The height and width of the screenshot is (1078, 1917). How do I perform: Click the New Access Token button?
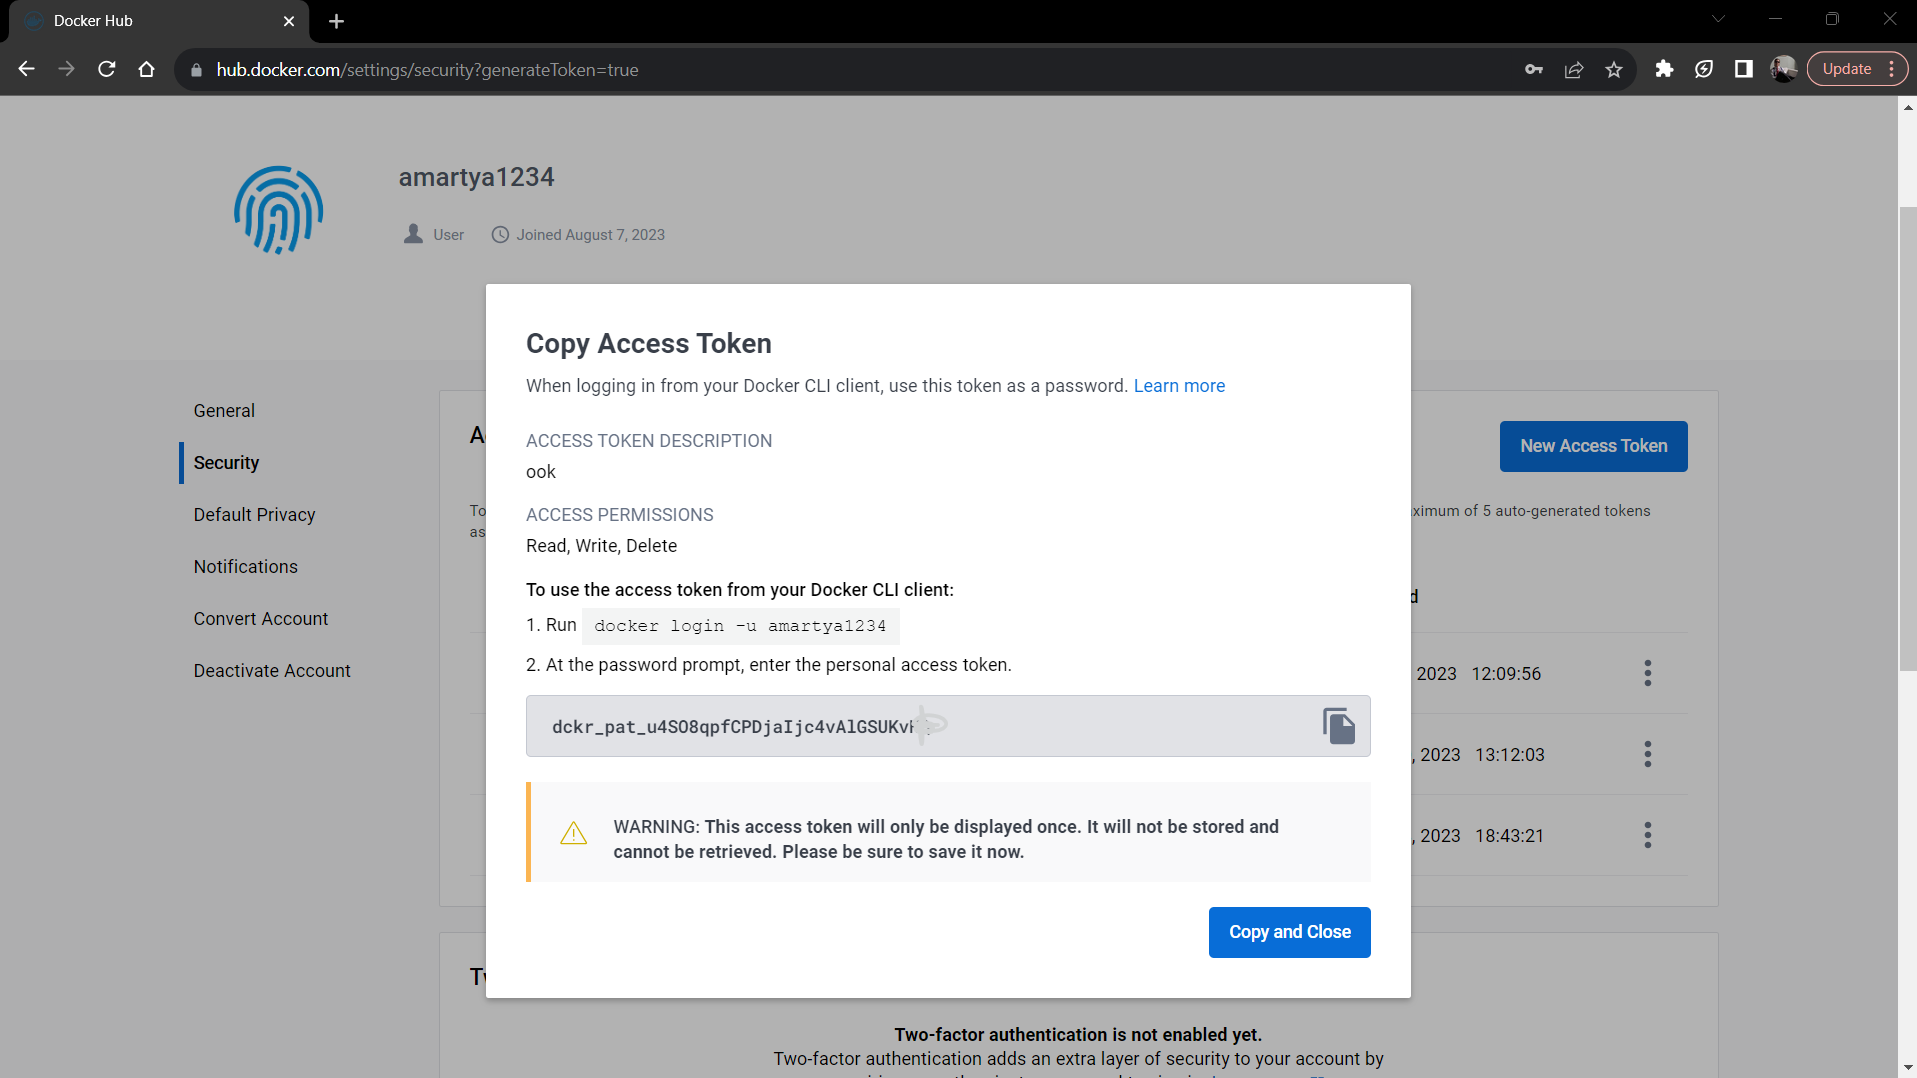(1593, 446)
